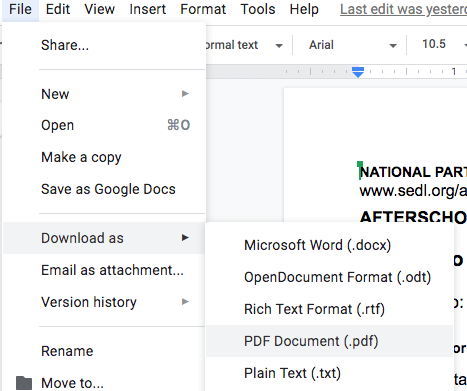Click the www.sedl.org link in document
Image resolution: width=467 pixels, height=391 pixels.
tap(413, 191)
